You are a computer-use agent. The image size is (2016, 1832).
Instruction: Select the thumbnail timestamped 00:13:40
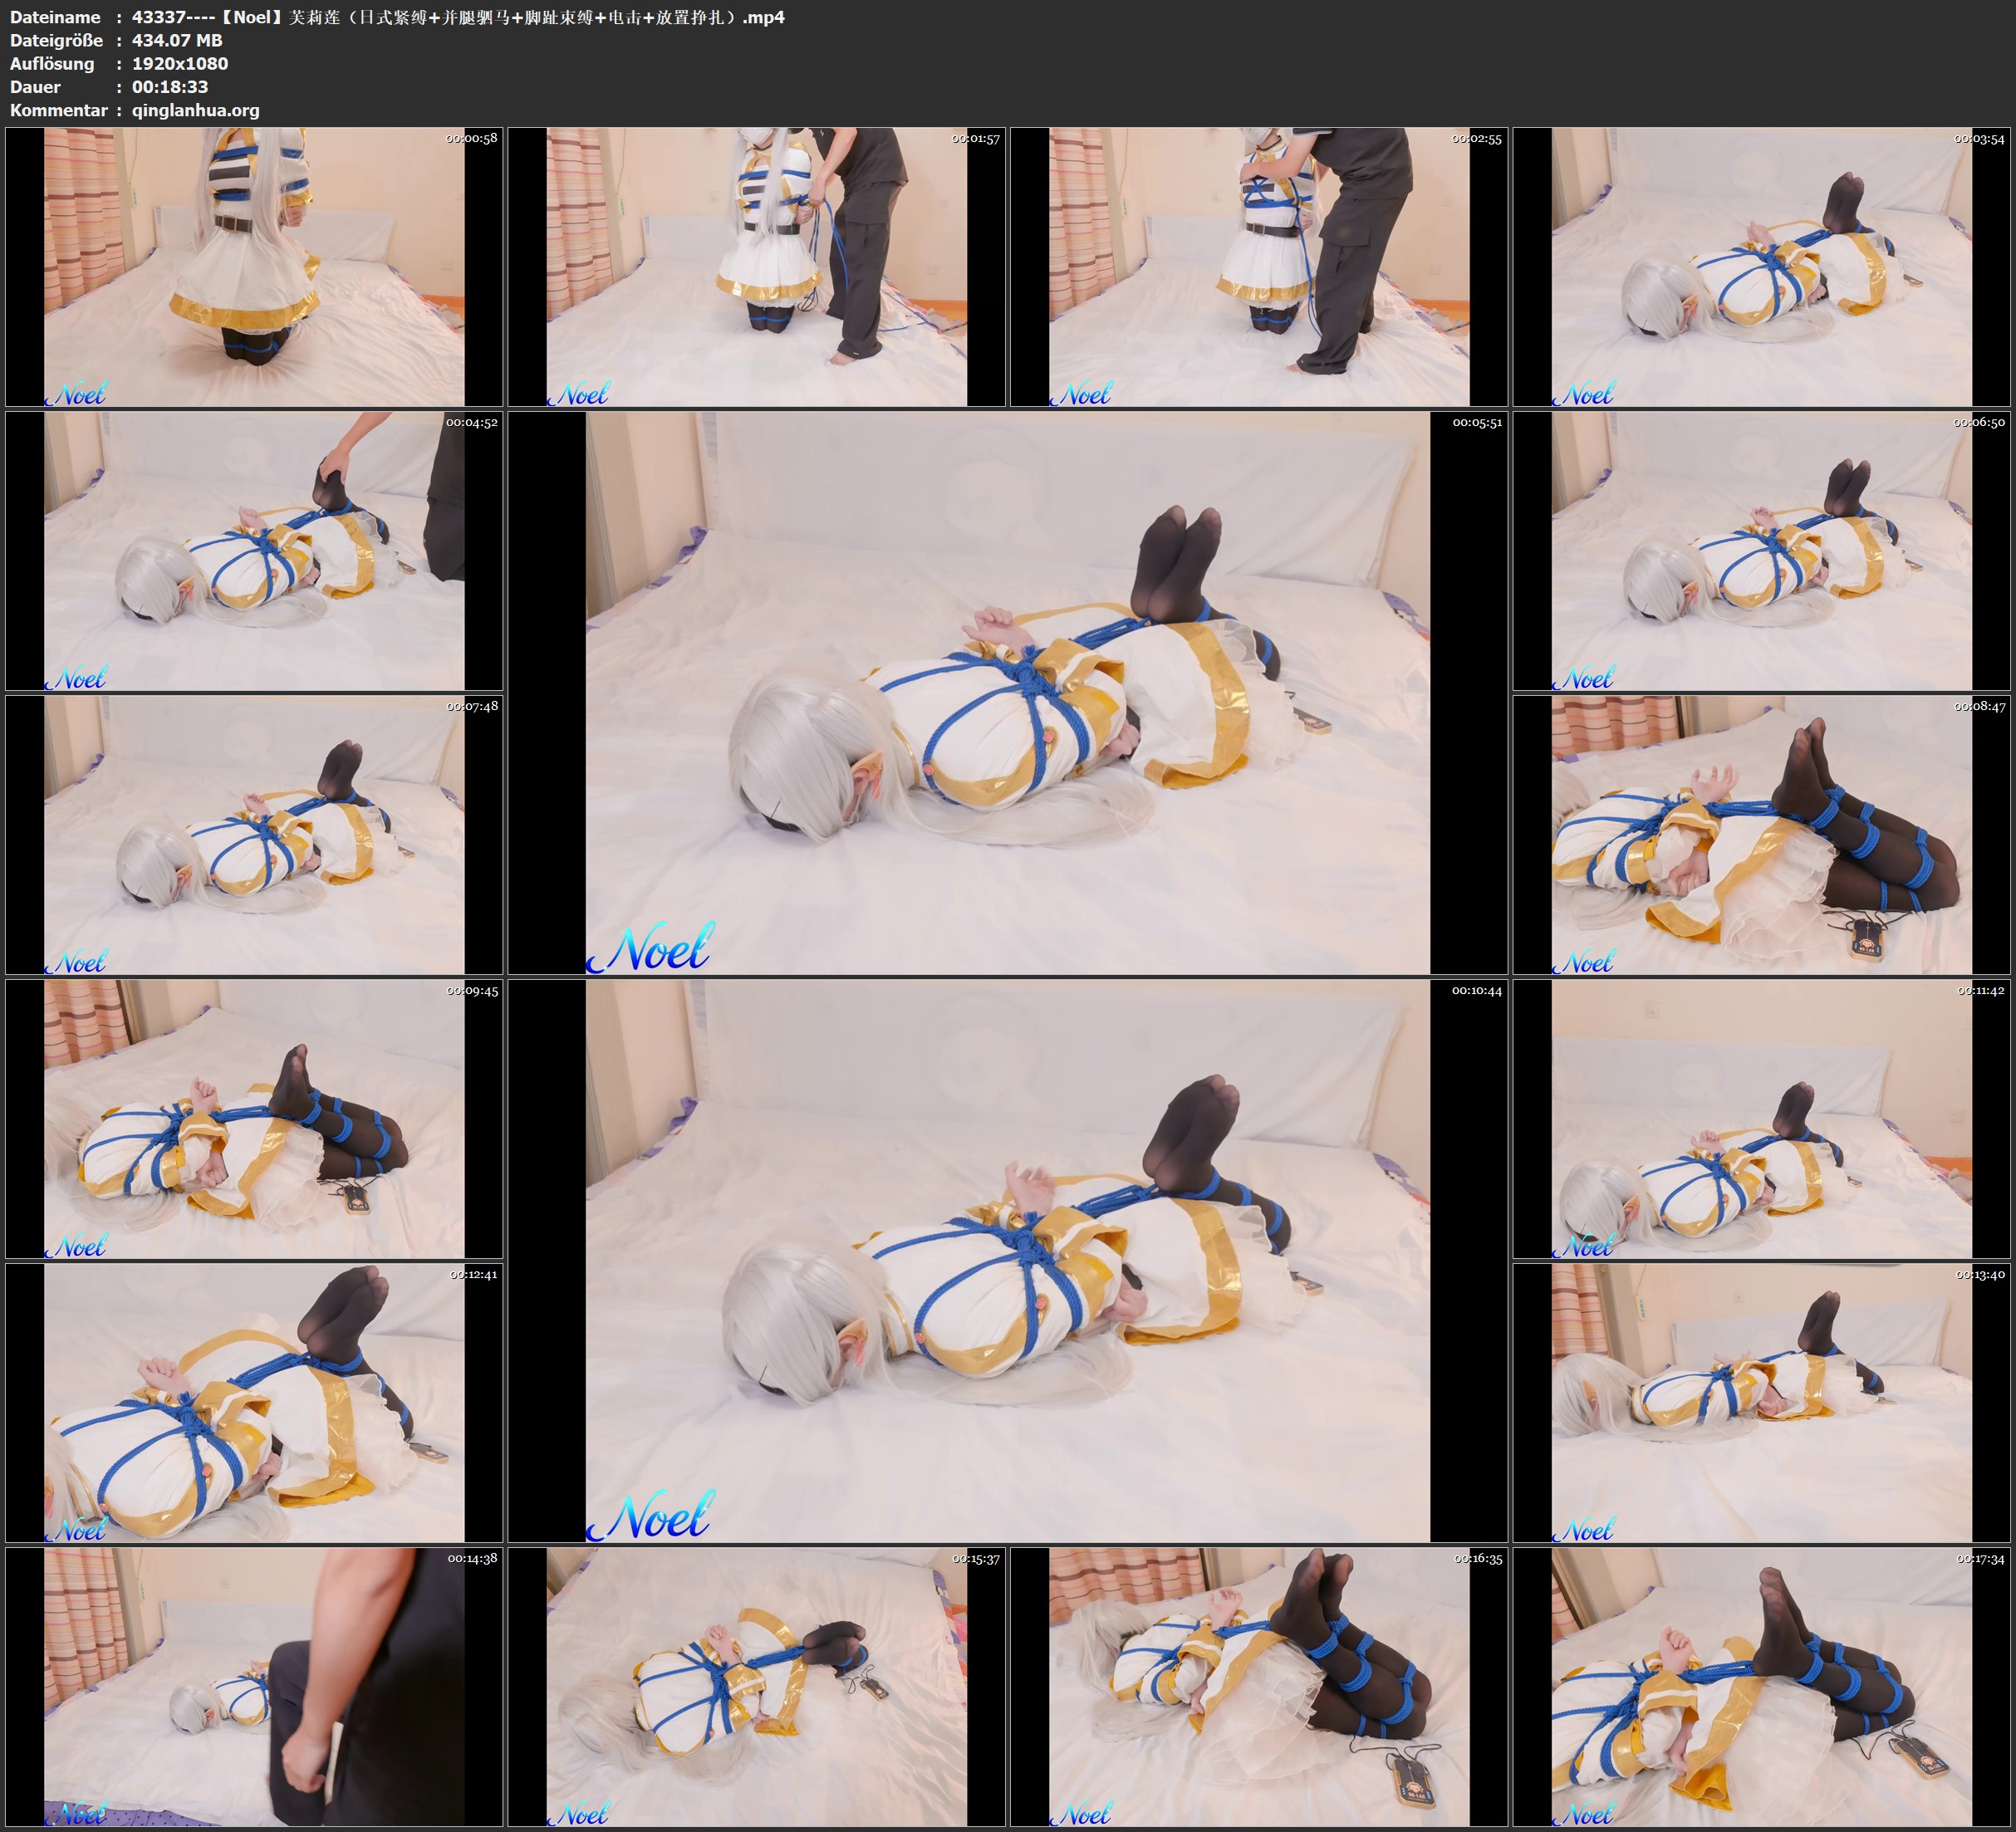pyautogui.click(x=1762, y=1403)
